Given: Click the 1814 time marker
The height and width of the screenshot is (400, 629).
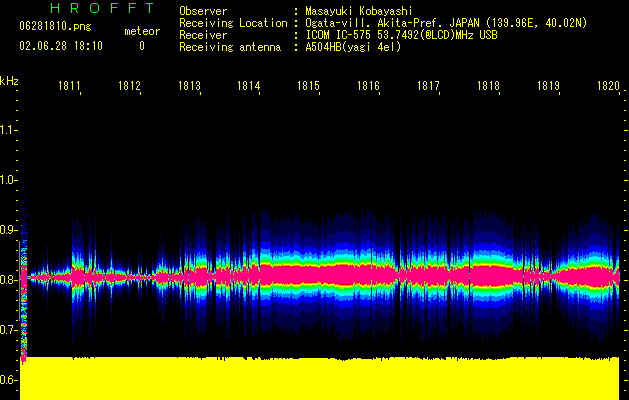Looking at the screenshot, I should pyautogui.click(x=249, y=86).
